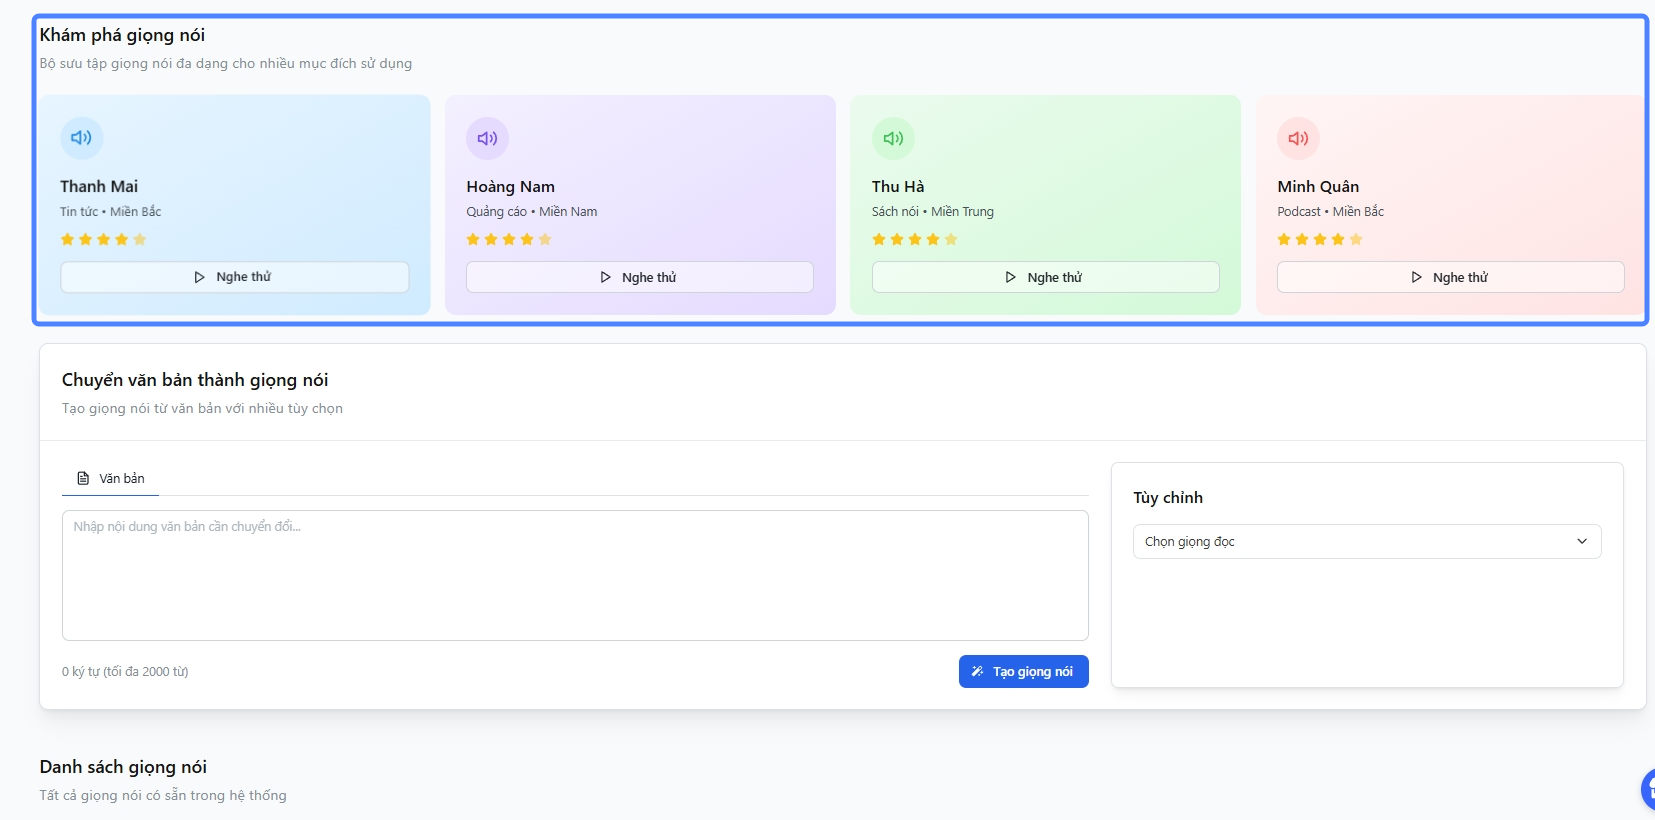The height and width of the screenshot is (820, 1655).
Task: Click the Thu Hà star rating
Action: coord(914,239)
